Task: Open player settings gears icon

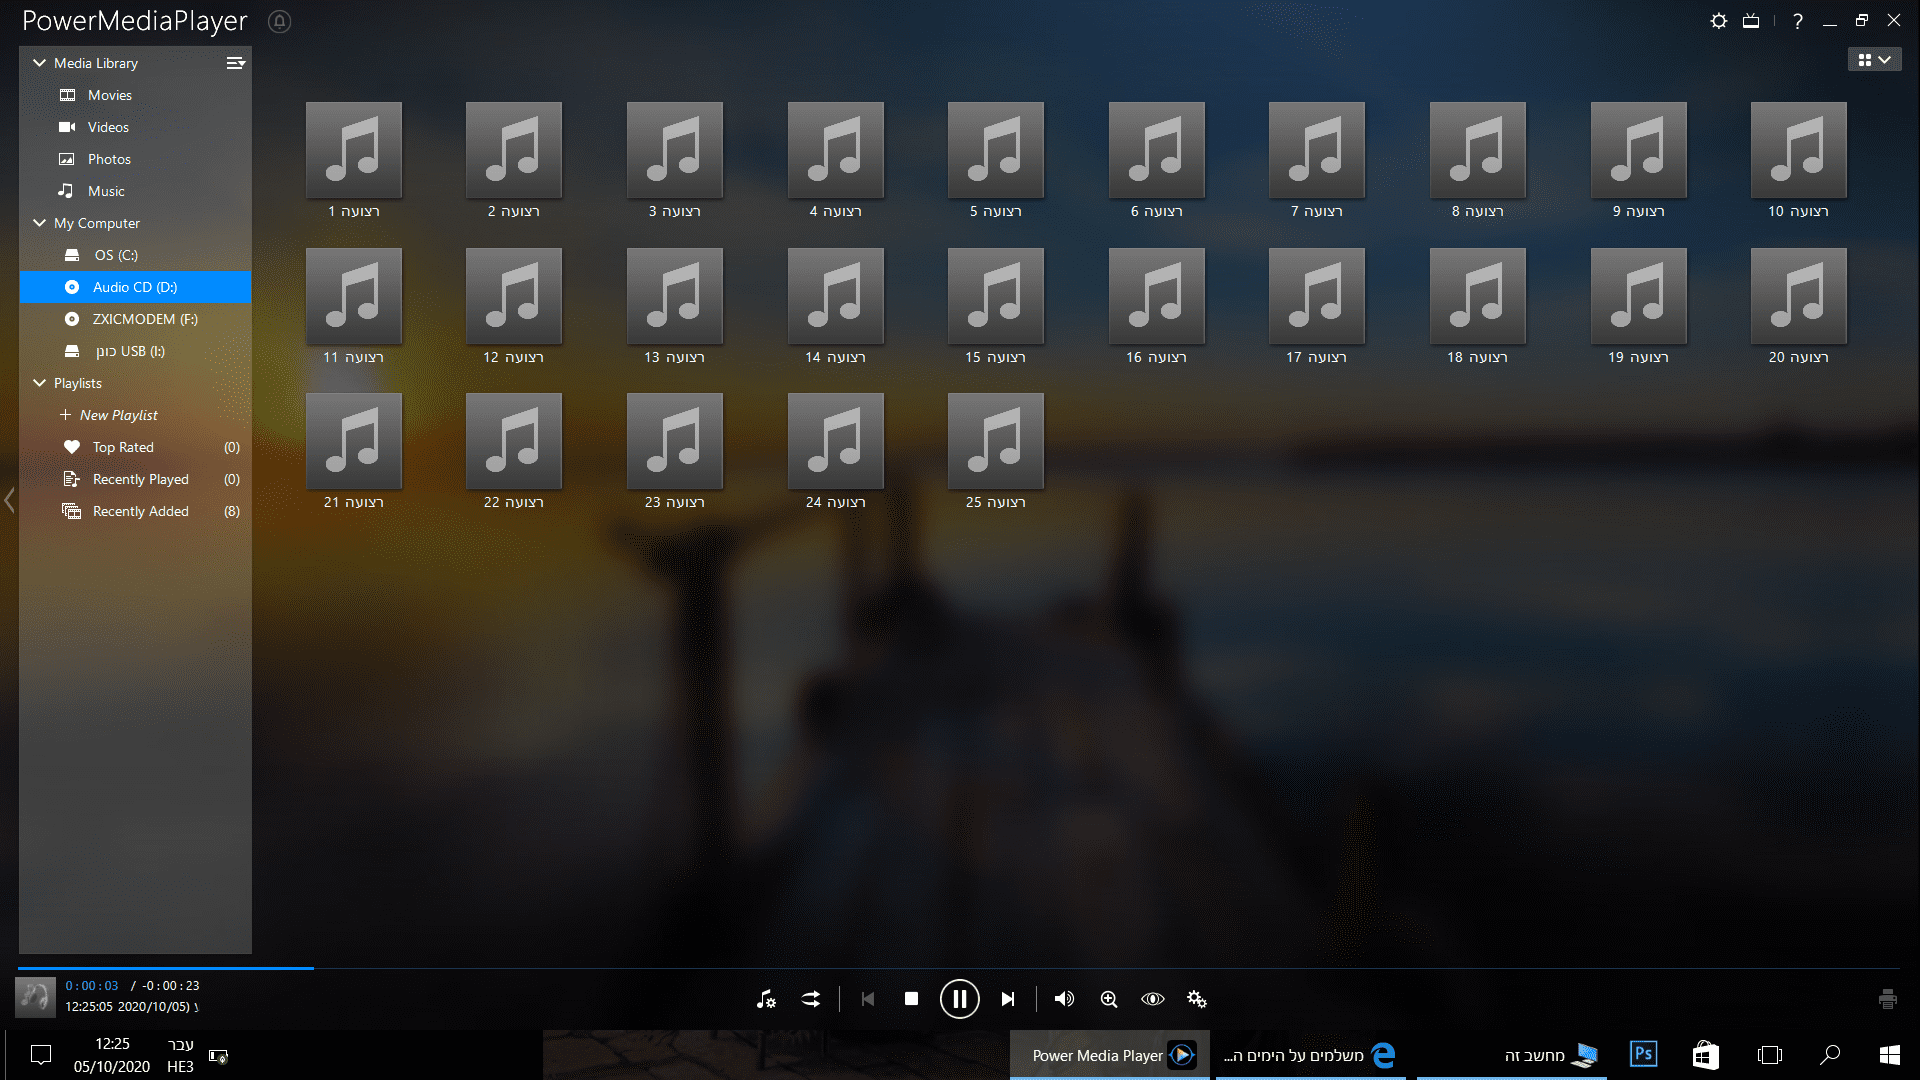Action: tap(1197, 999)
